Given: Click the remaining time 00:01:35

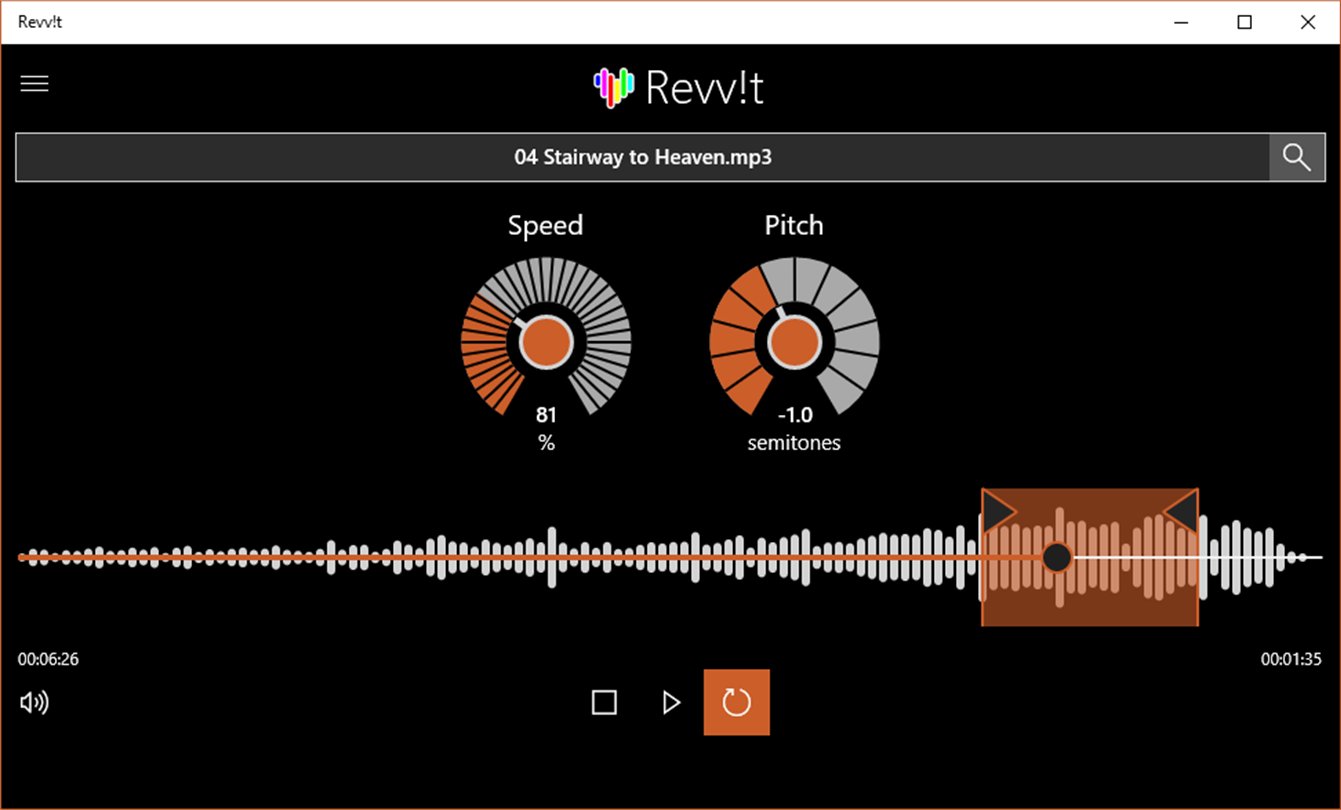Looking at the screenshot, I should click(1291, 660).
